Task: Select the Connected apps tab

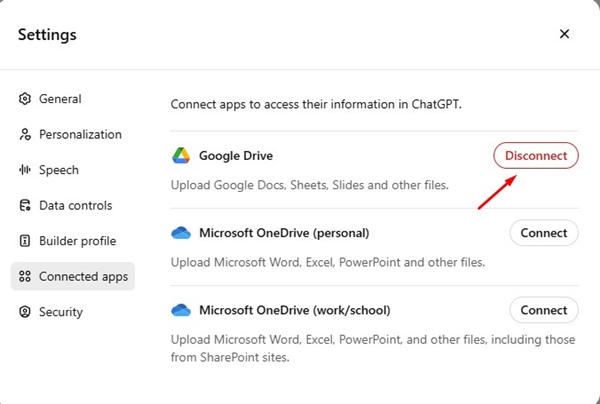Action: coord(73,277)
